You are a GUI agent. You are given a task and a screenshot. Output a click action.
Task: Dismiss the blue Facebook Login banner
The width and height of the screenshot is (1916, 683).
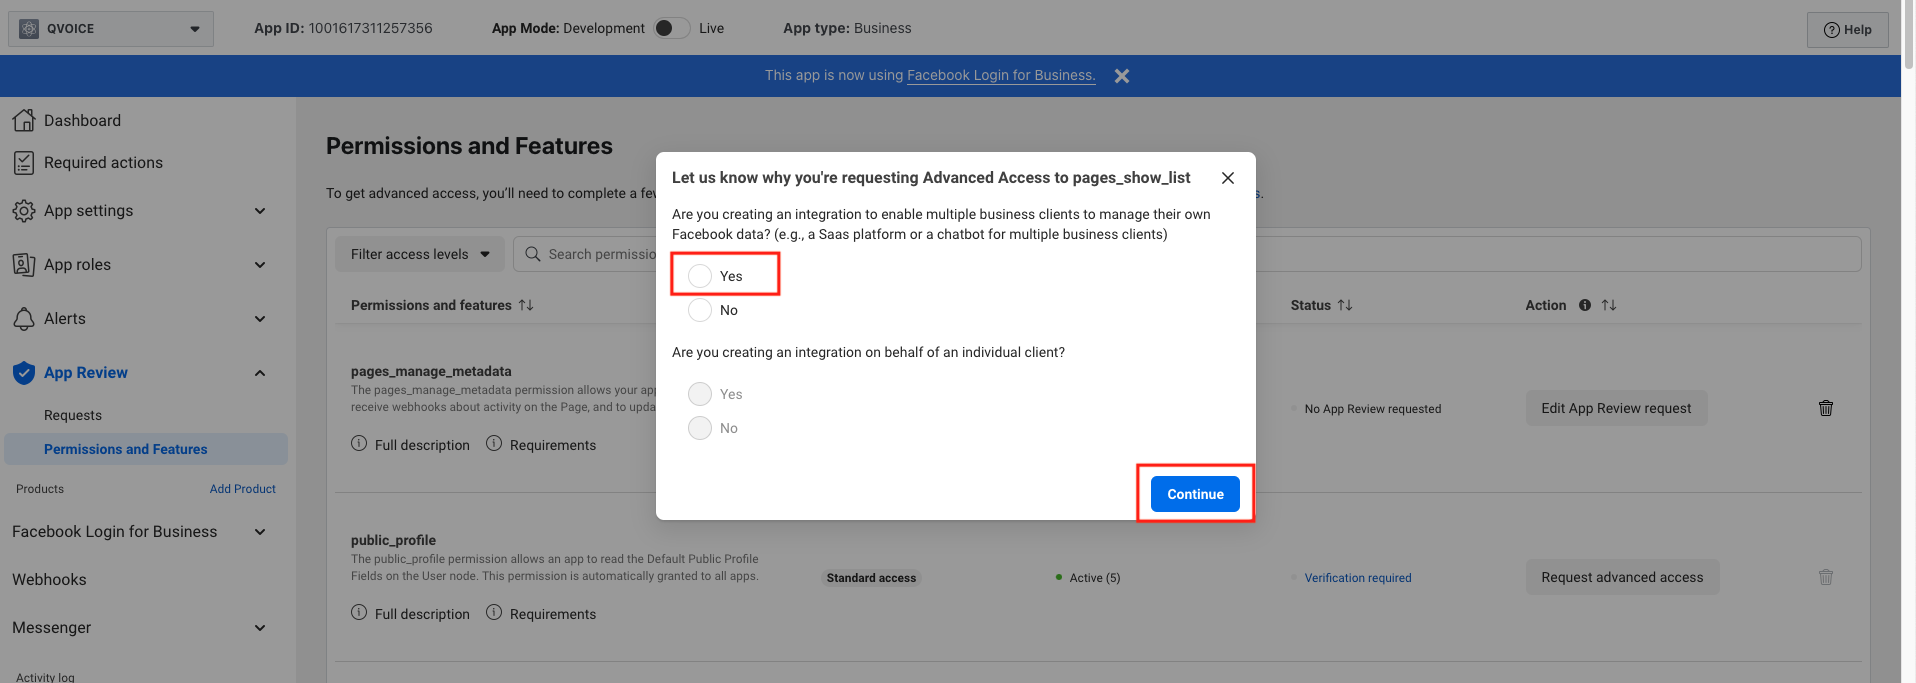1122,76
